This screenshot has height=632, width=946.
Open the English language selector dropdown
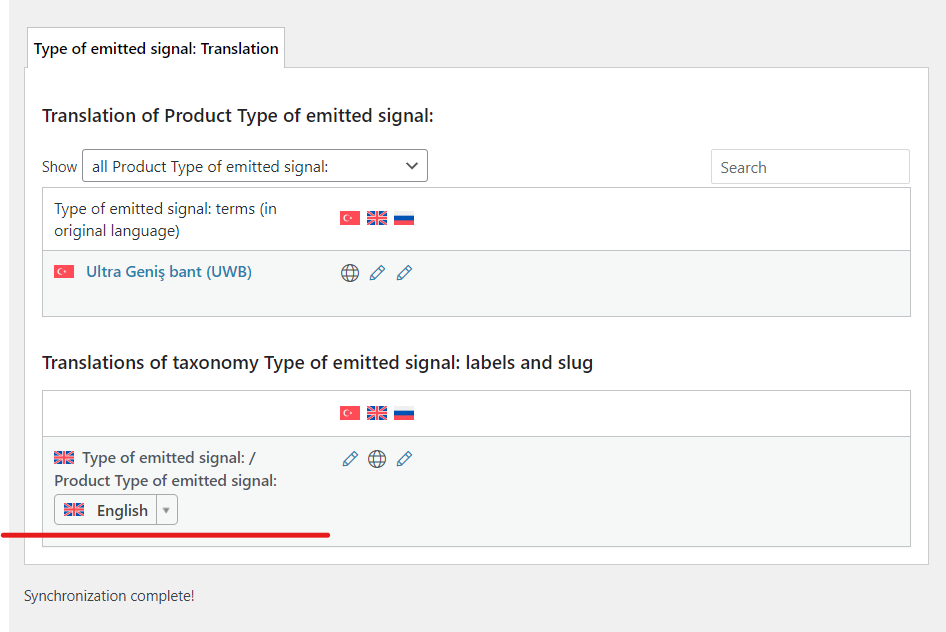click(x=116, y=510)
